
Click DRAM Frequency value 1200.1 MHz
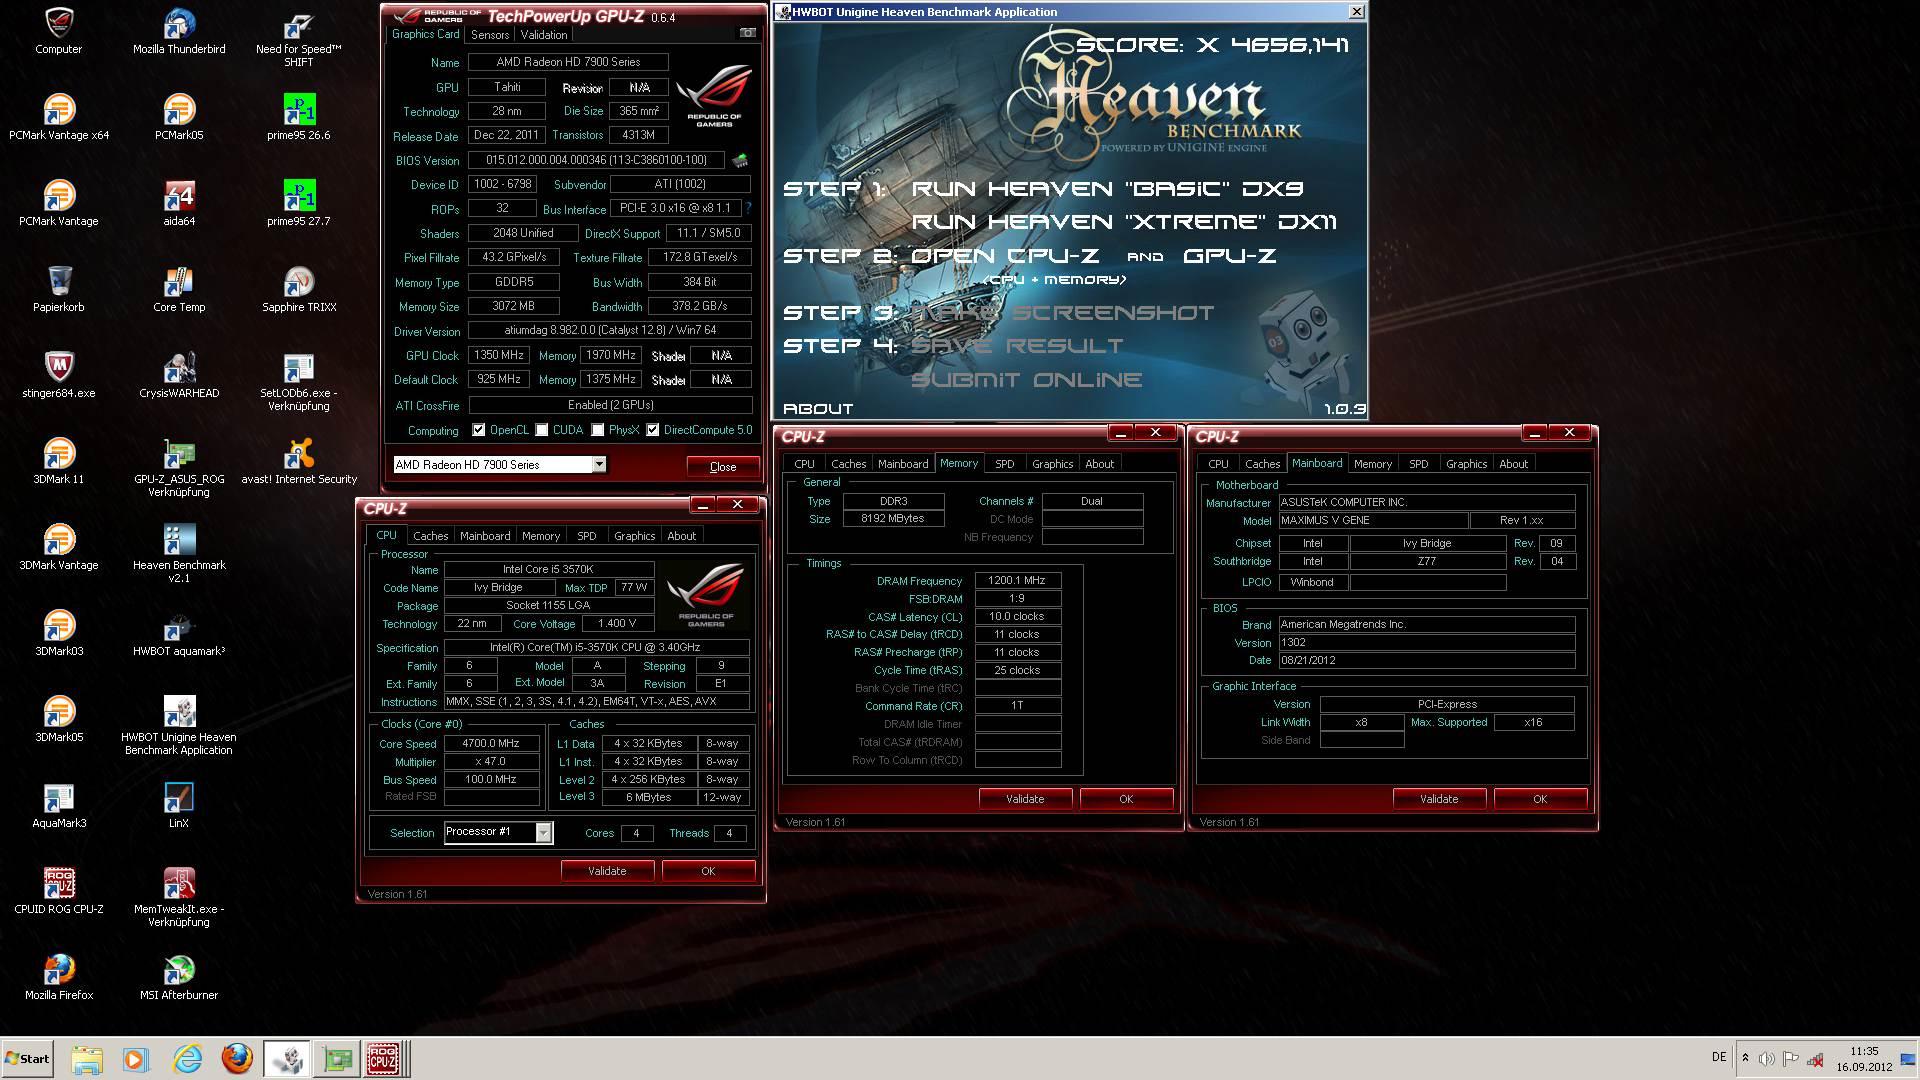tap(1017, 581)
